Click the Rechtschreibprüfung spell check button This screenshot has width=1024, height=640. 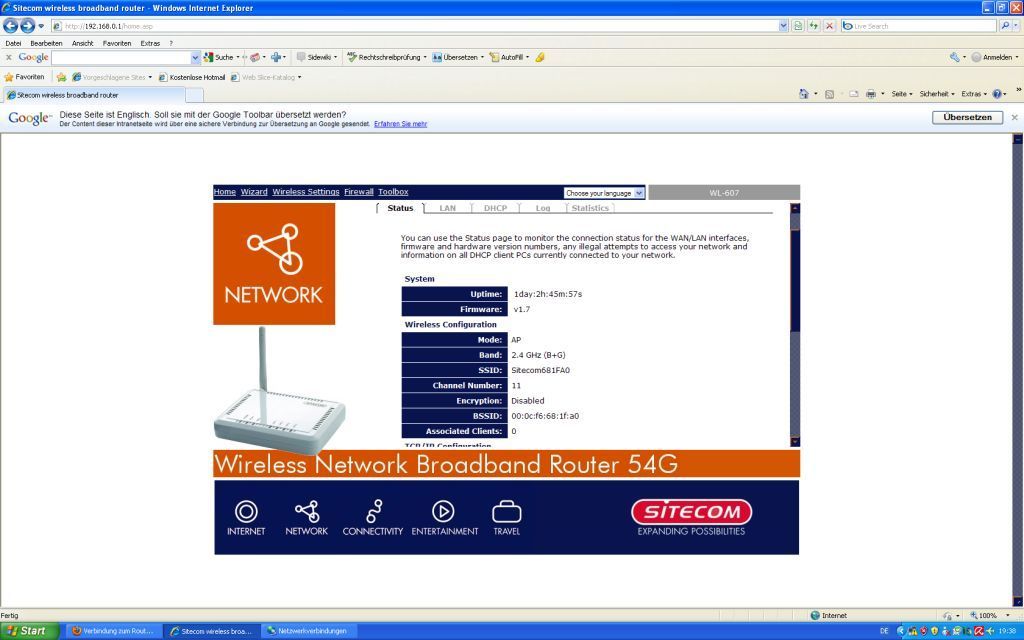384,57
